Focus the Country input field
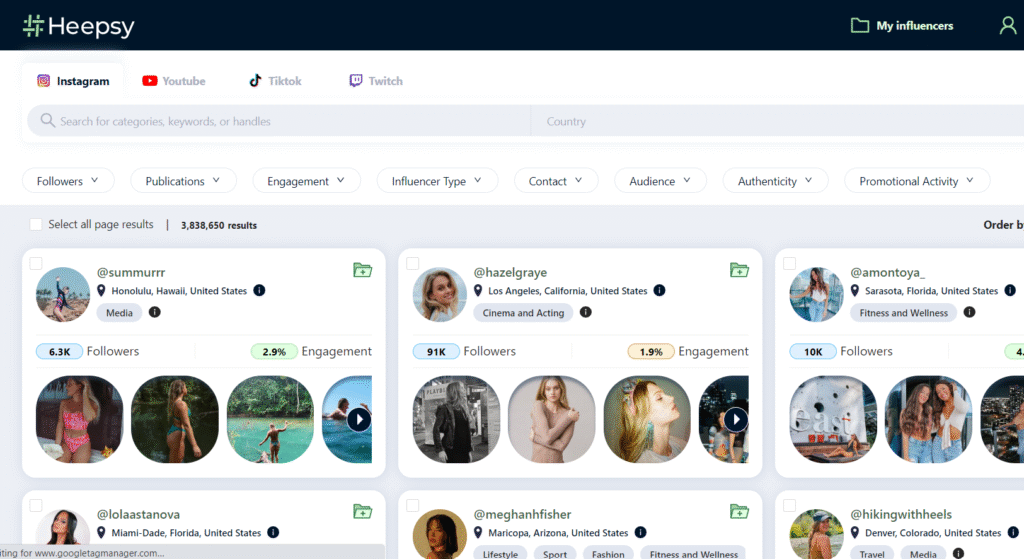 (x=777, y=121)
